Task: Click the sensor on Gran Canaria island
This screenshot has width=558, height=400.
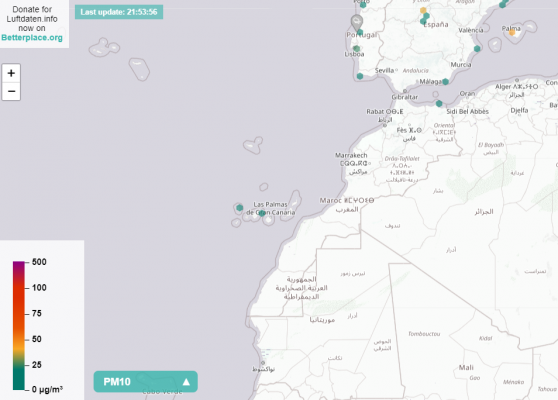Action: 262,213
